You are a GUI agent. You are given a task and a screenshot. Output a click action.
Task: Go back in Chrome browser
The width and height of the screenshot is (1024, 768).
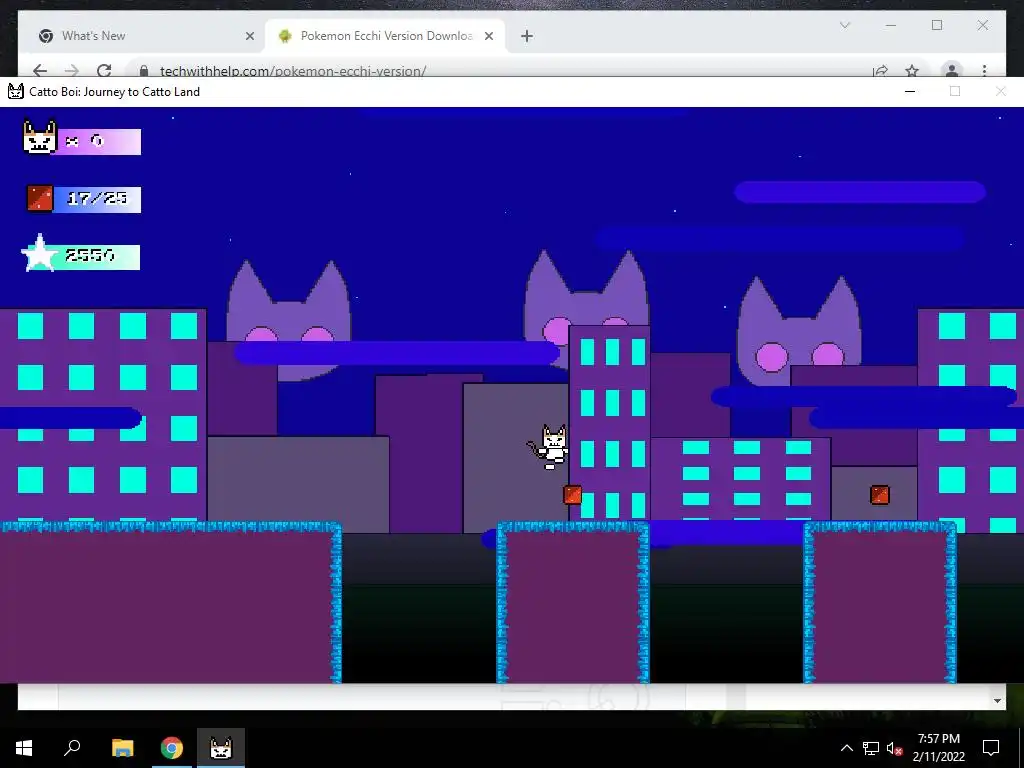[40, 71]
